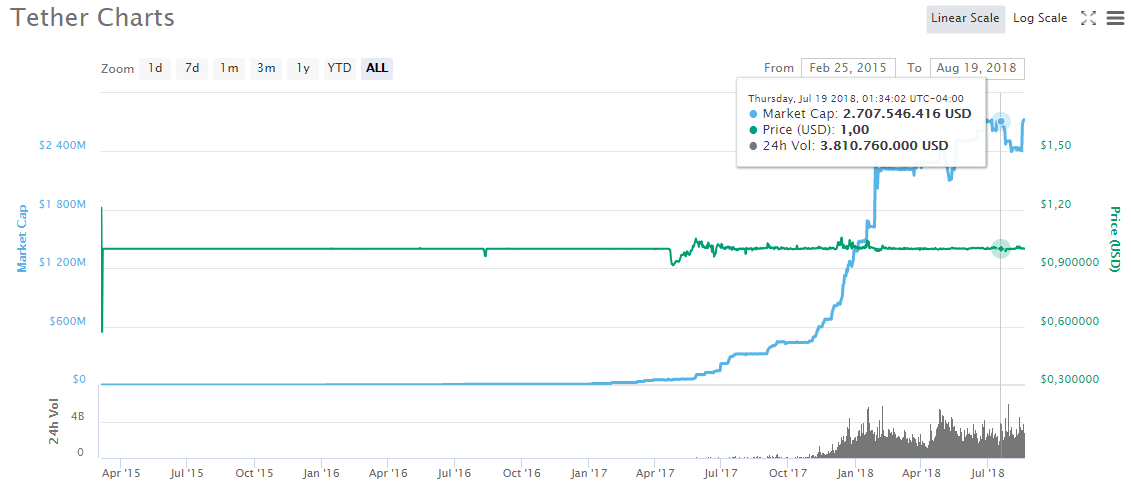Click the $600M axis label
Viewport: 1131px width, 492px height.
(x=68, y=321)
